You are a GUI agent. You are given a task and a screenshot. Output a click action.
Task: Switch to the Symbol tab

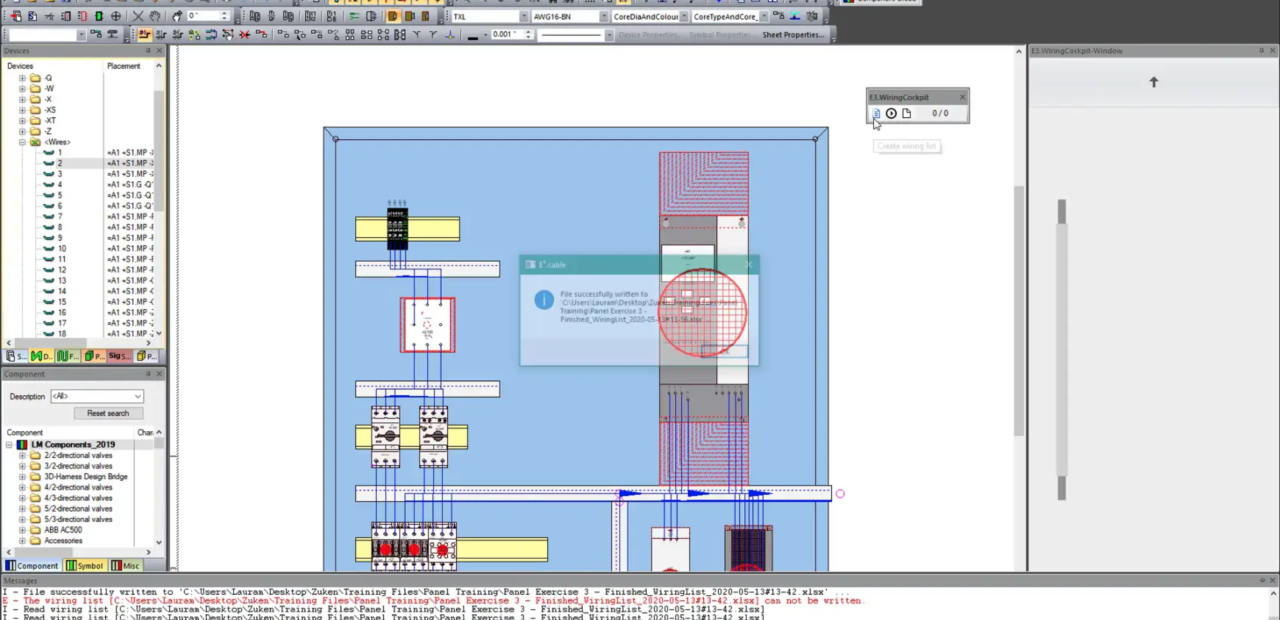click(85, 566)
